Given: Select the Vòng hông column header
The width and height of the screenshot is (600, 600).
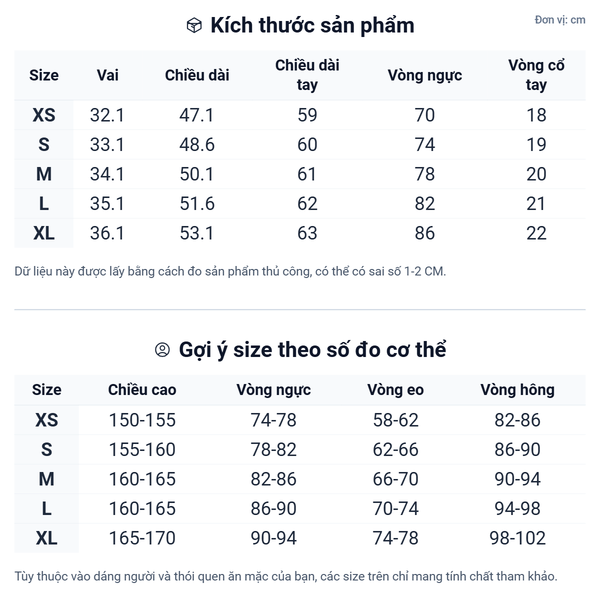Looking at the screenshot, I should pos(517,390).
